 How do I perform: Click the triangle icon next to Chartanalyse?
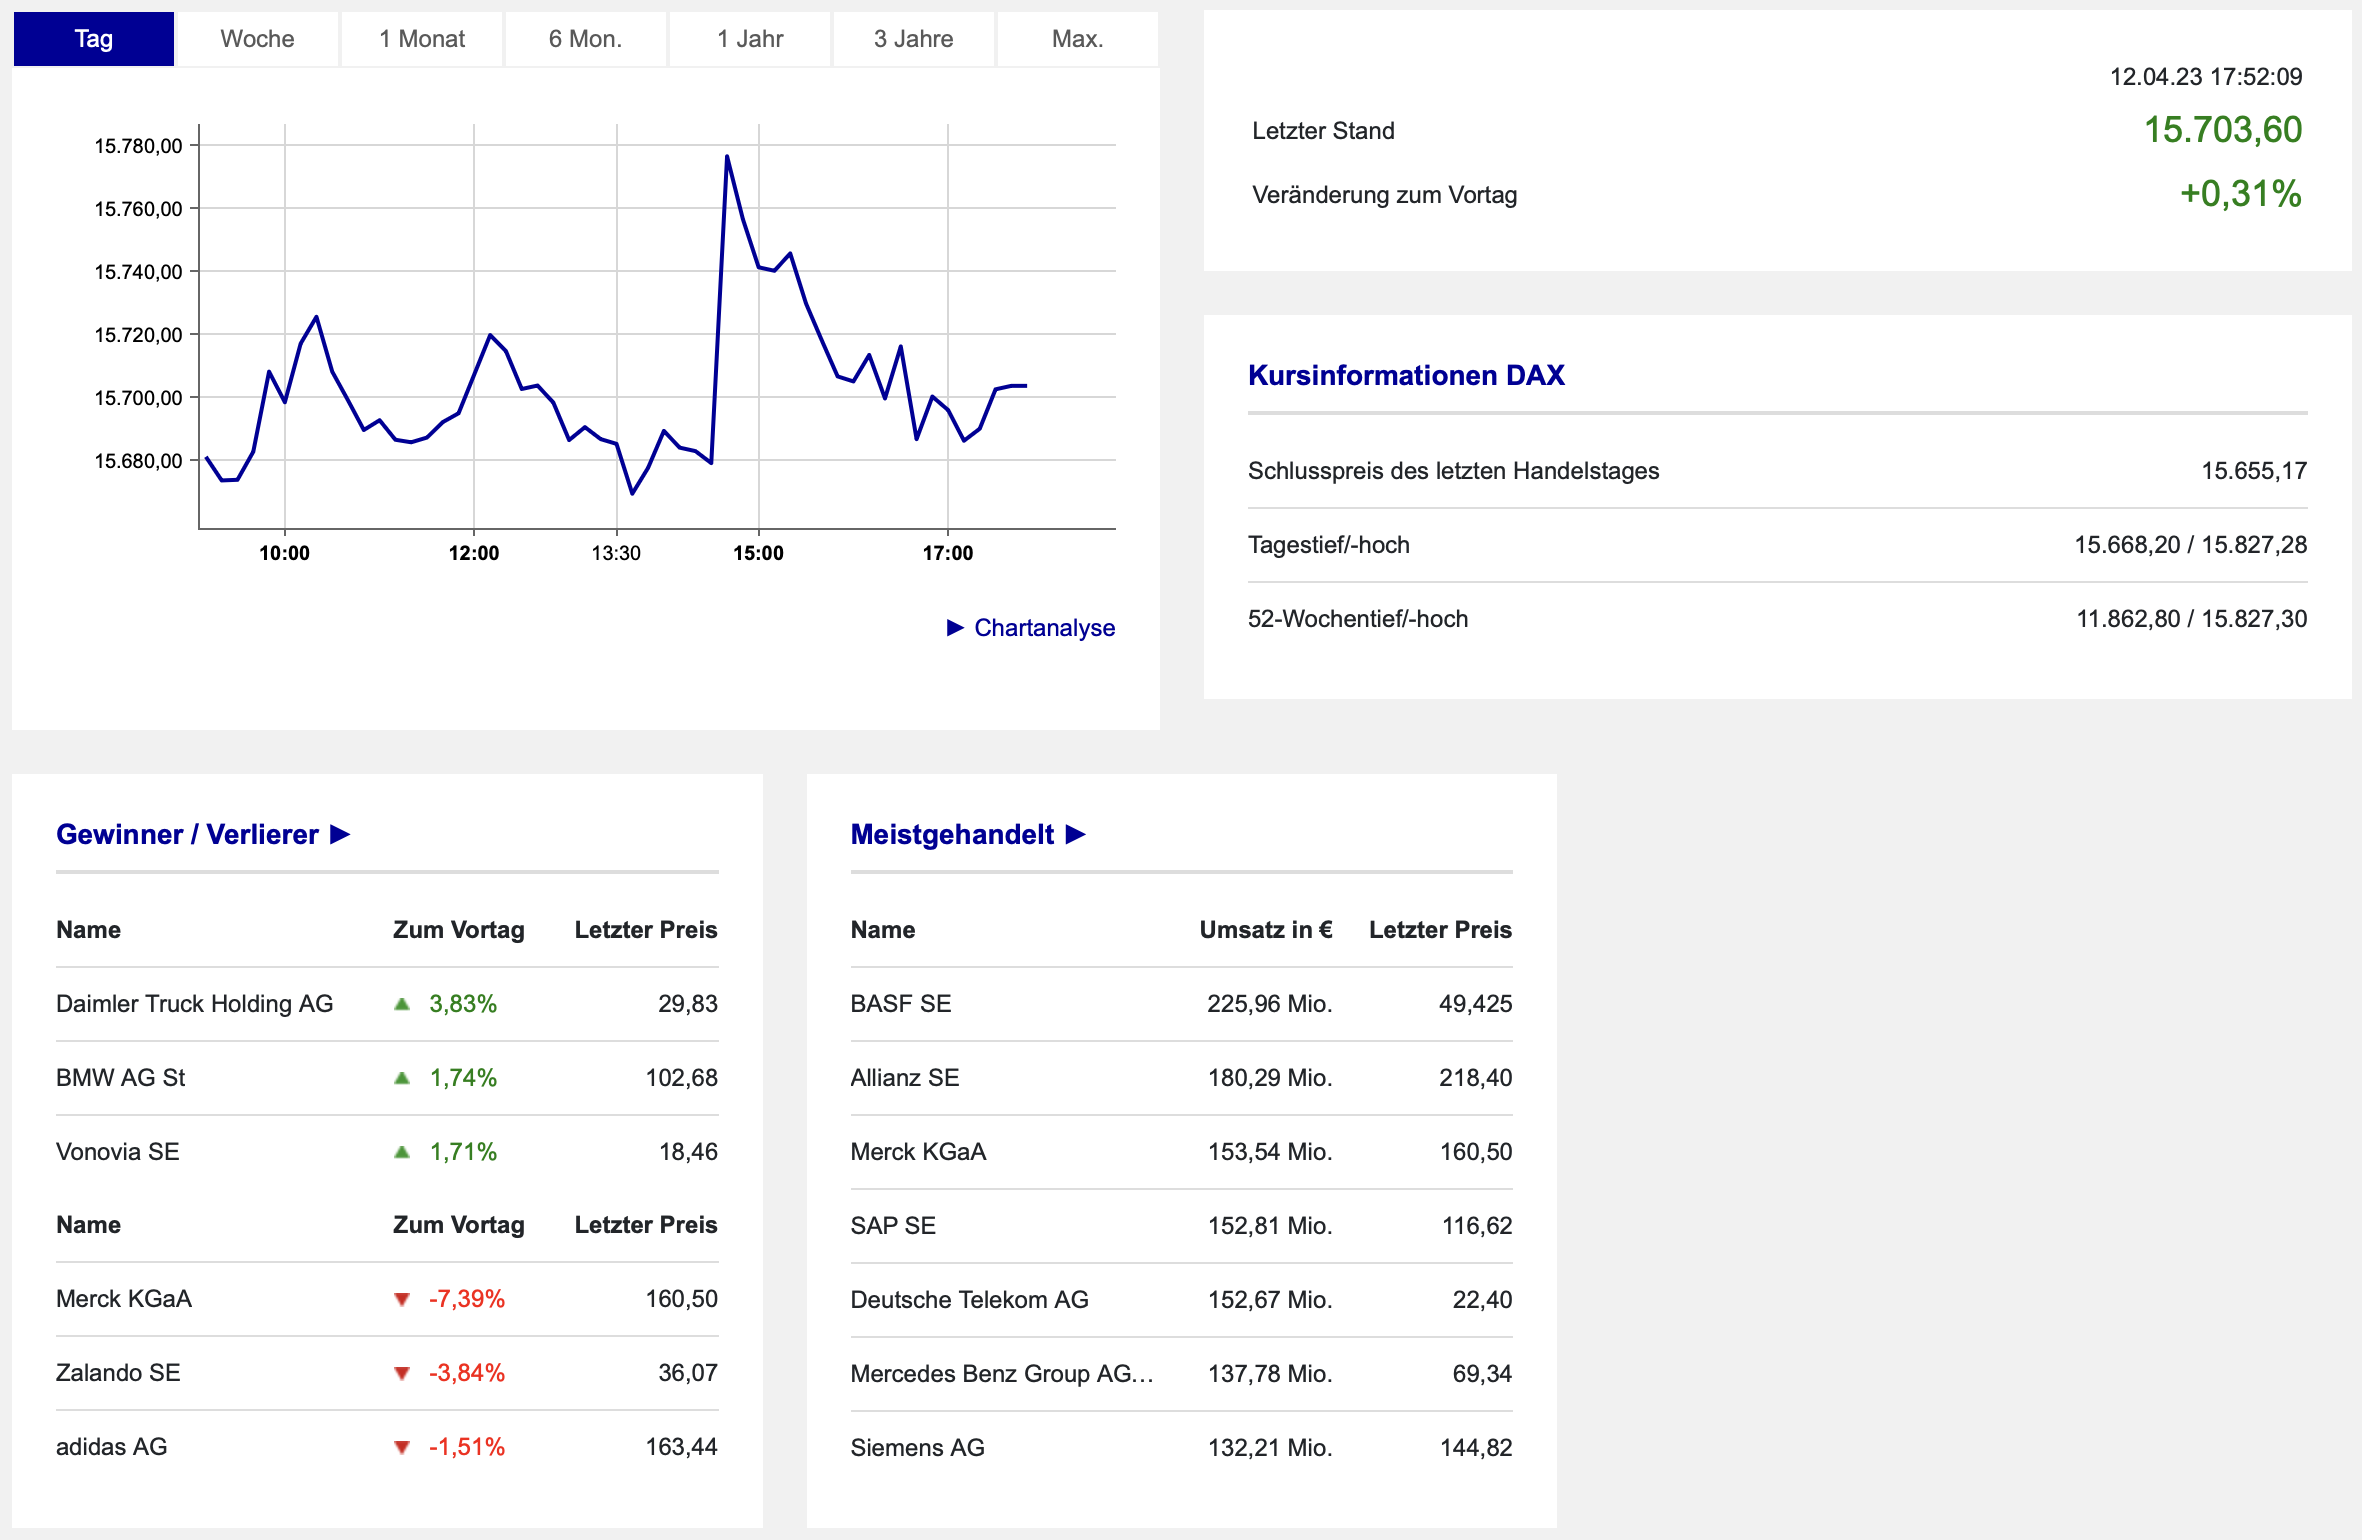tap(955, 628)
